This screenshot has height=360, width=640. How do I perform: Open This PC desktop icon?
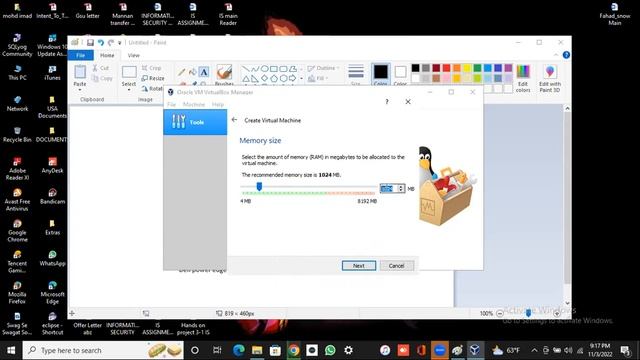tap(17, 72)
